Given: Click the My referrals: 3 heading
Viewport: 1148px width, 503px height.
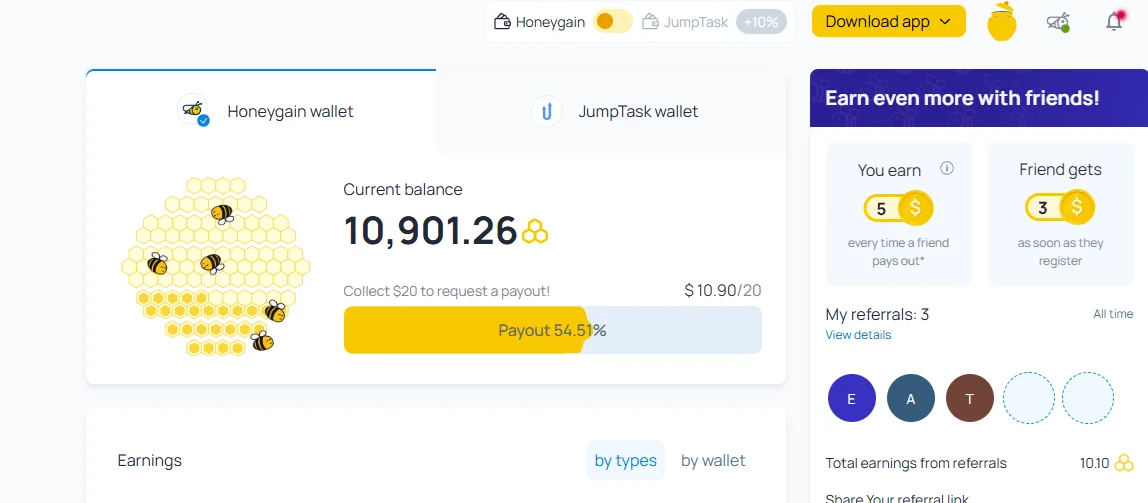Looking at the screenshot, I should pos(877,315).
